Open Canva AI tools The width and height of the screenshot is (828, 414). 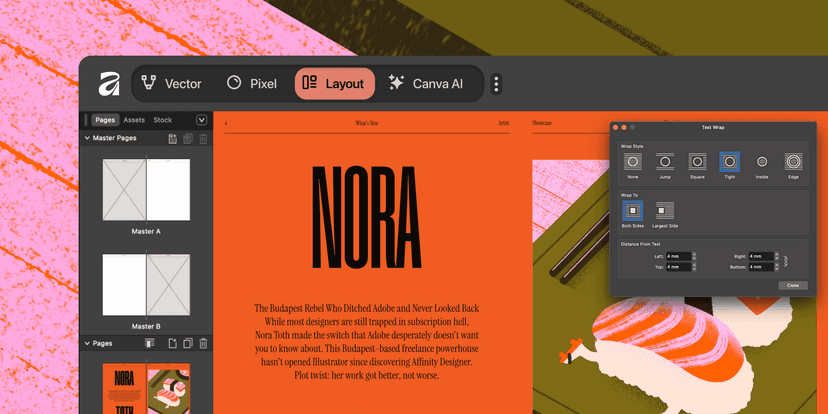click(x=426, y=84)
